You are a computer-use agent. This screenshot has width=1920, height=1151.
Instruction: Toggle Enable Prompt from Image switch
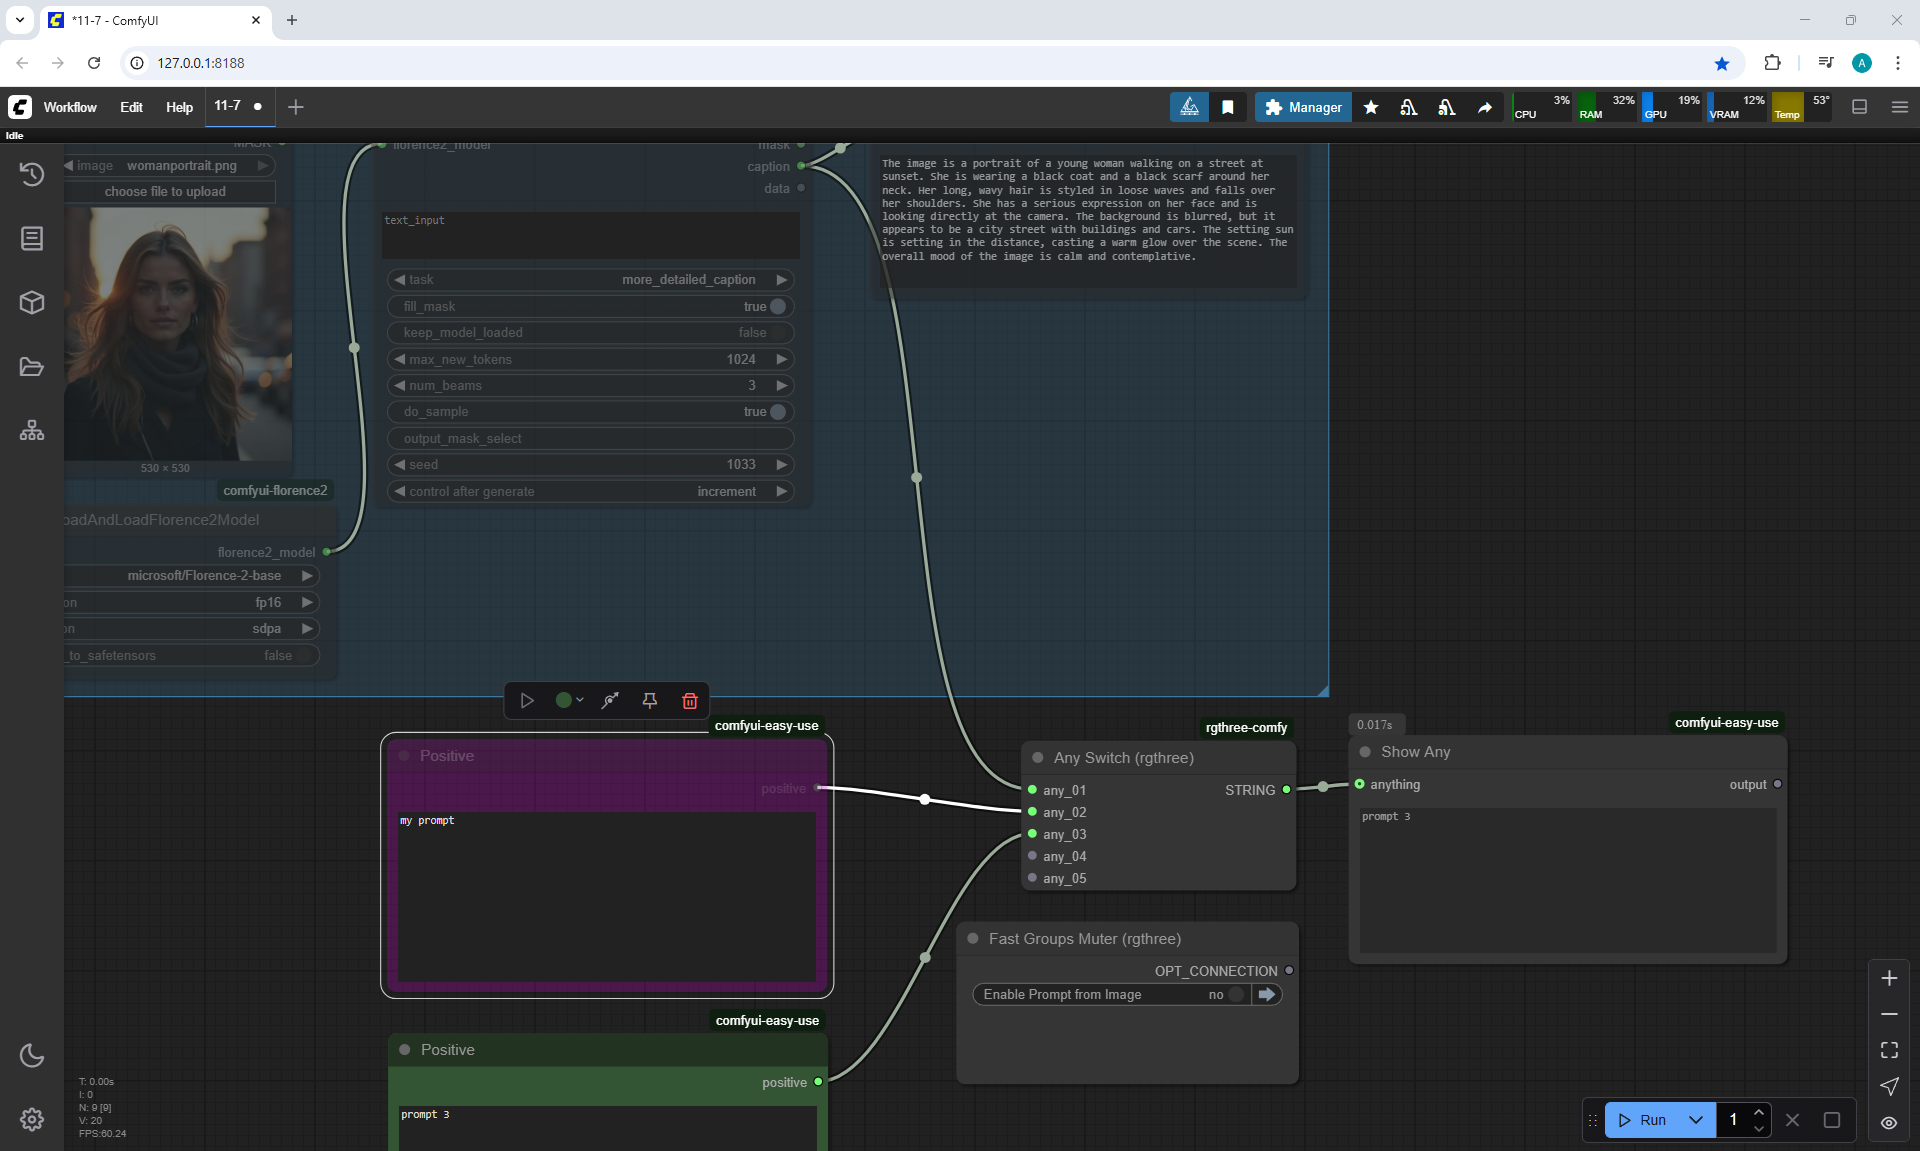1237,994
